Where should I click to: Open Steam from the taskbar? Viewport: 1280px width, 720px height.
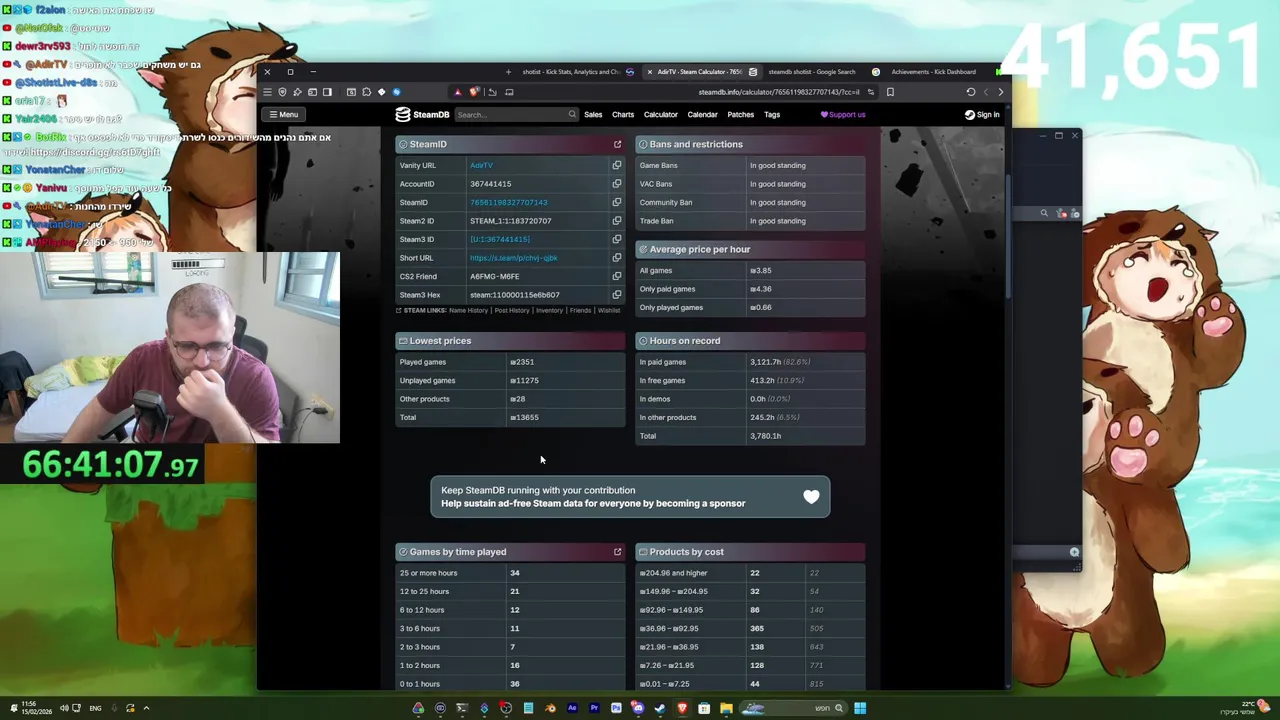(x=660, y=708)
